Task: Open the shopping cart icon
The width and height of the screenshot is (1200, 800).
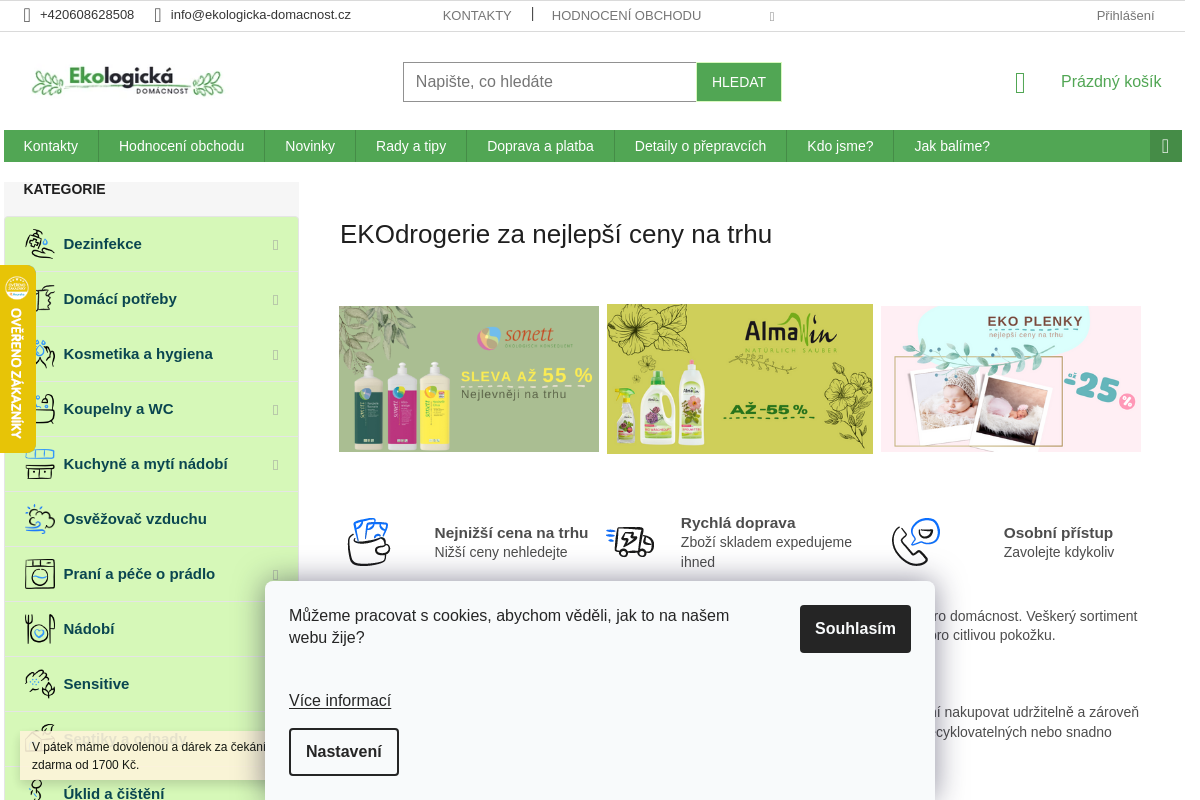Action: point(1020,83)
